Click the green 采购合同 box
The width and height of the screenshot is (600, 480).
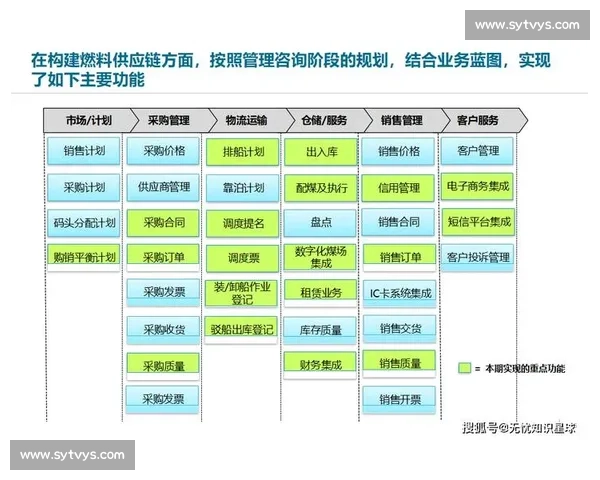point(163,222)
